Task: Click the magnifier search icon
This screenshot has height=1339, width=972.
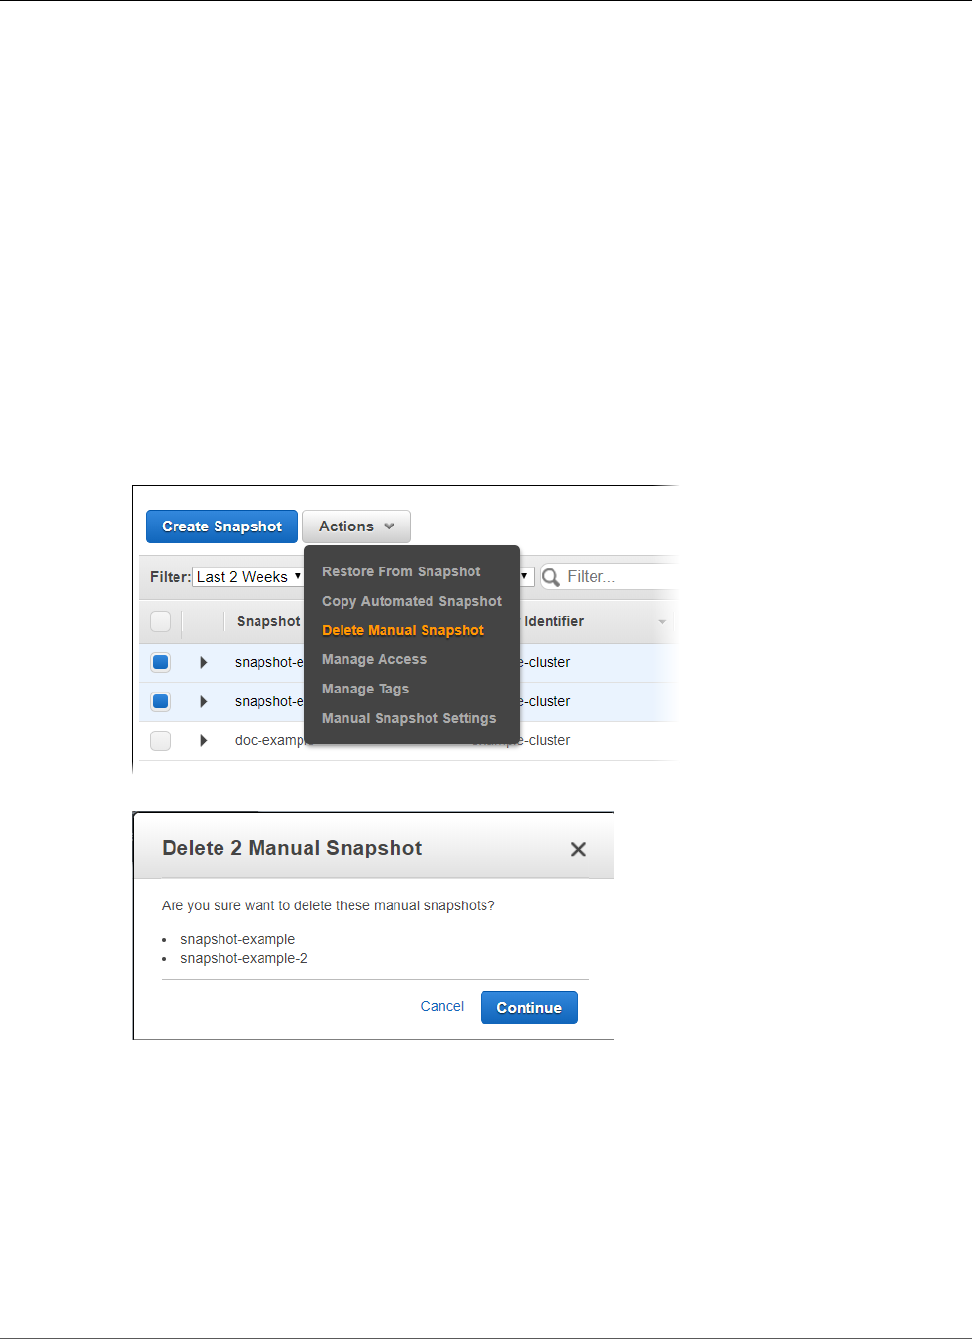Action: (550, 577)
